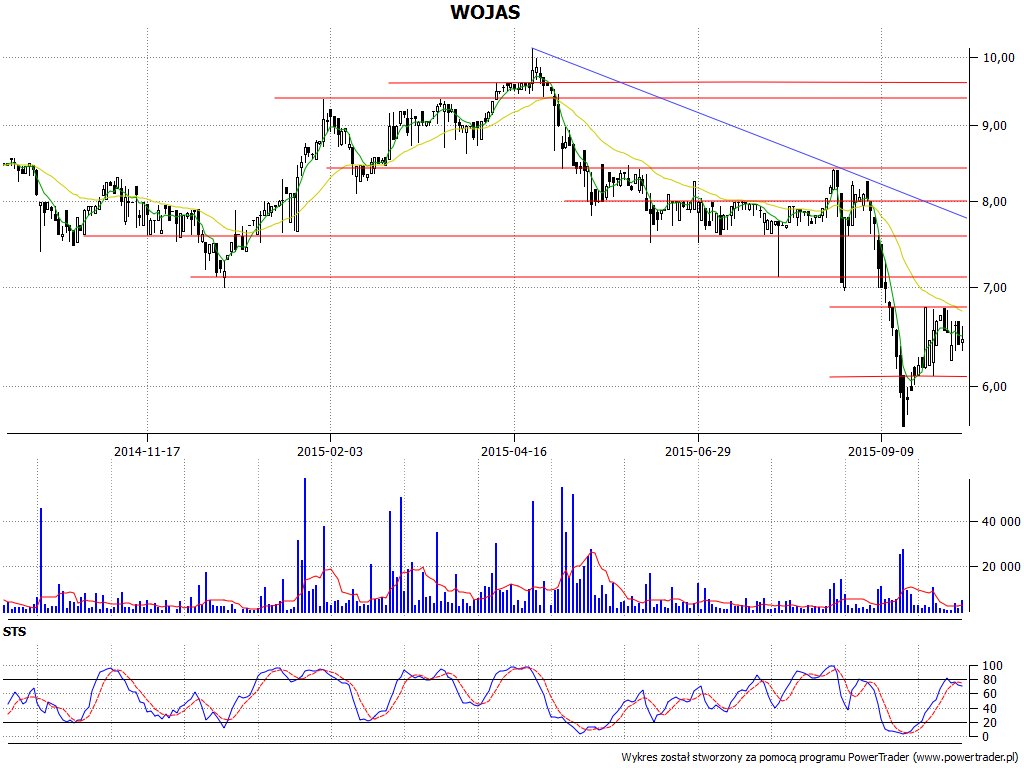Image resolution: width=1024 pixels, height=768 pixels.
Task: Select the 2015-04-16 date label
Action: click(x=514, y=451)
